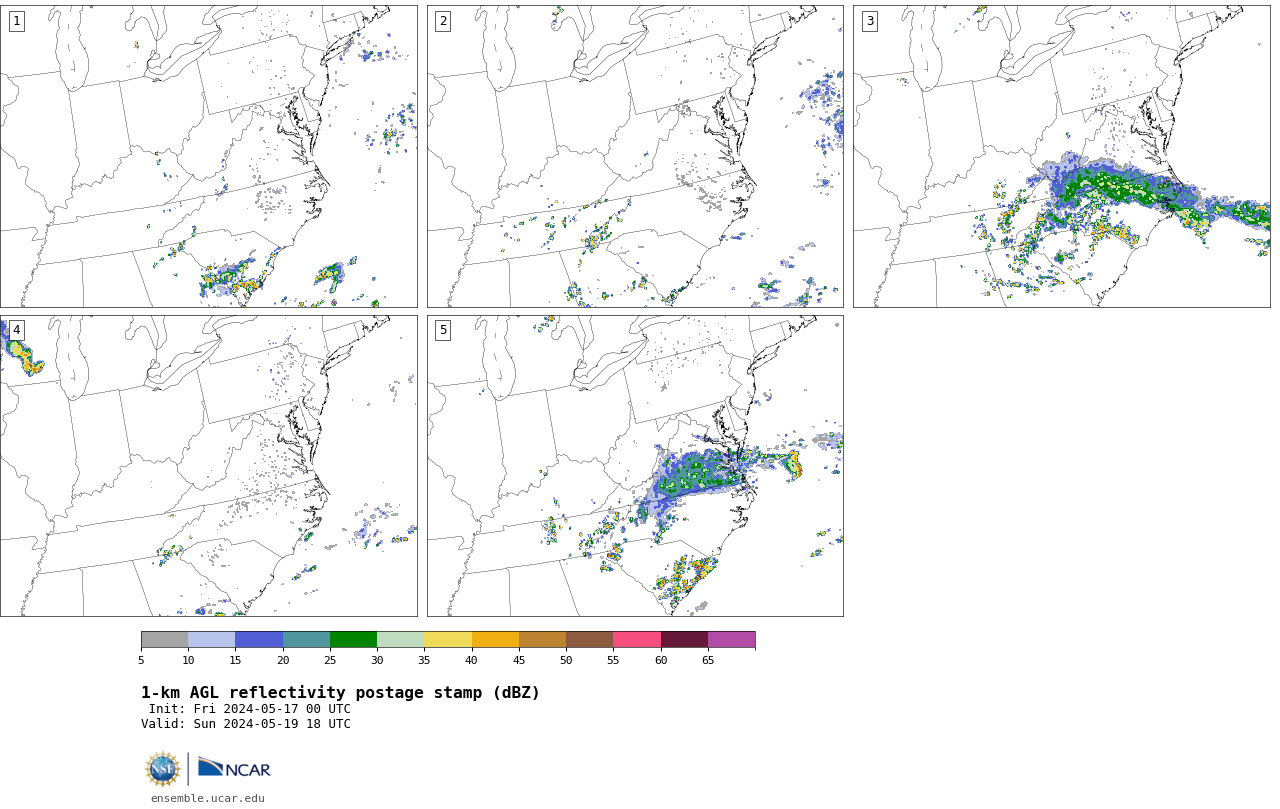Click the colorbar tick label 65
The width and height of the screenshot is (1280, 809).
pos(708,660)
